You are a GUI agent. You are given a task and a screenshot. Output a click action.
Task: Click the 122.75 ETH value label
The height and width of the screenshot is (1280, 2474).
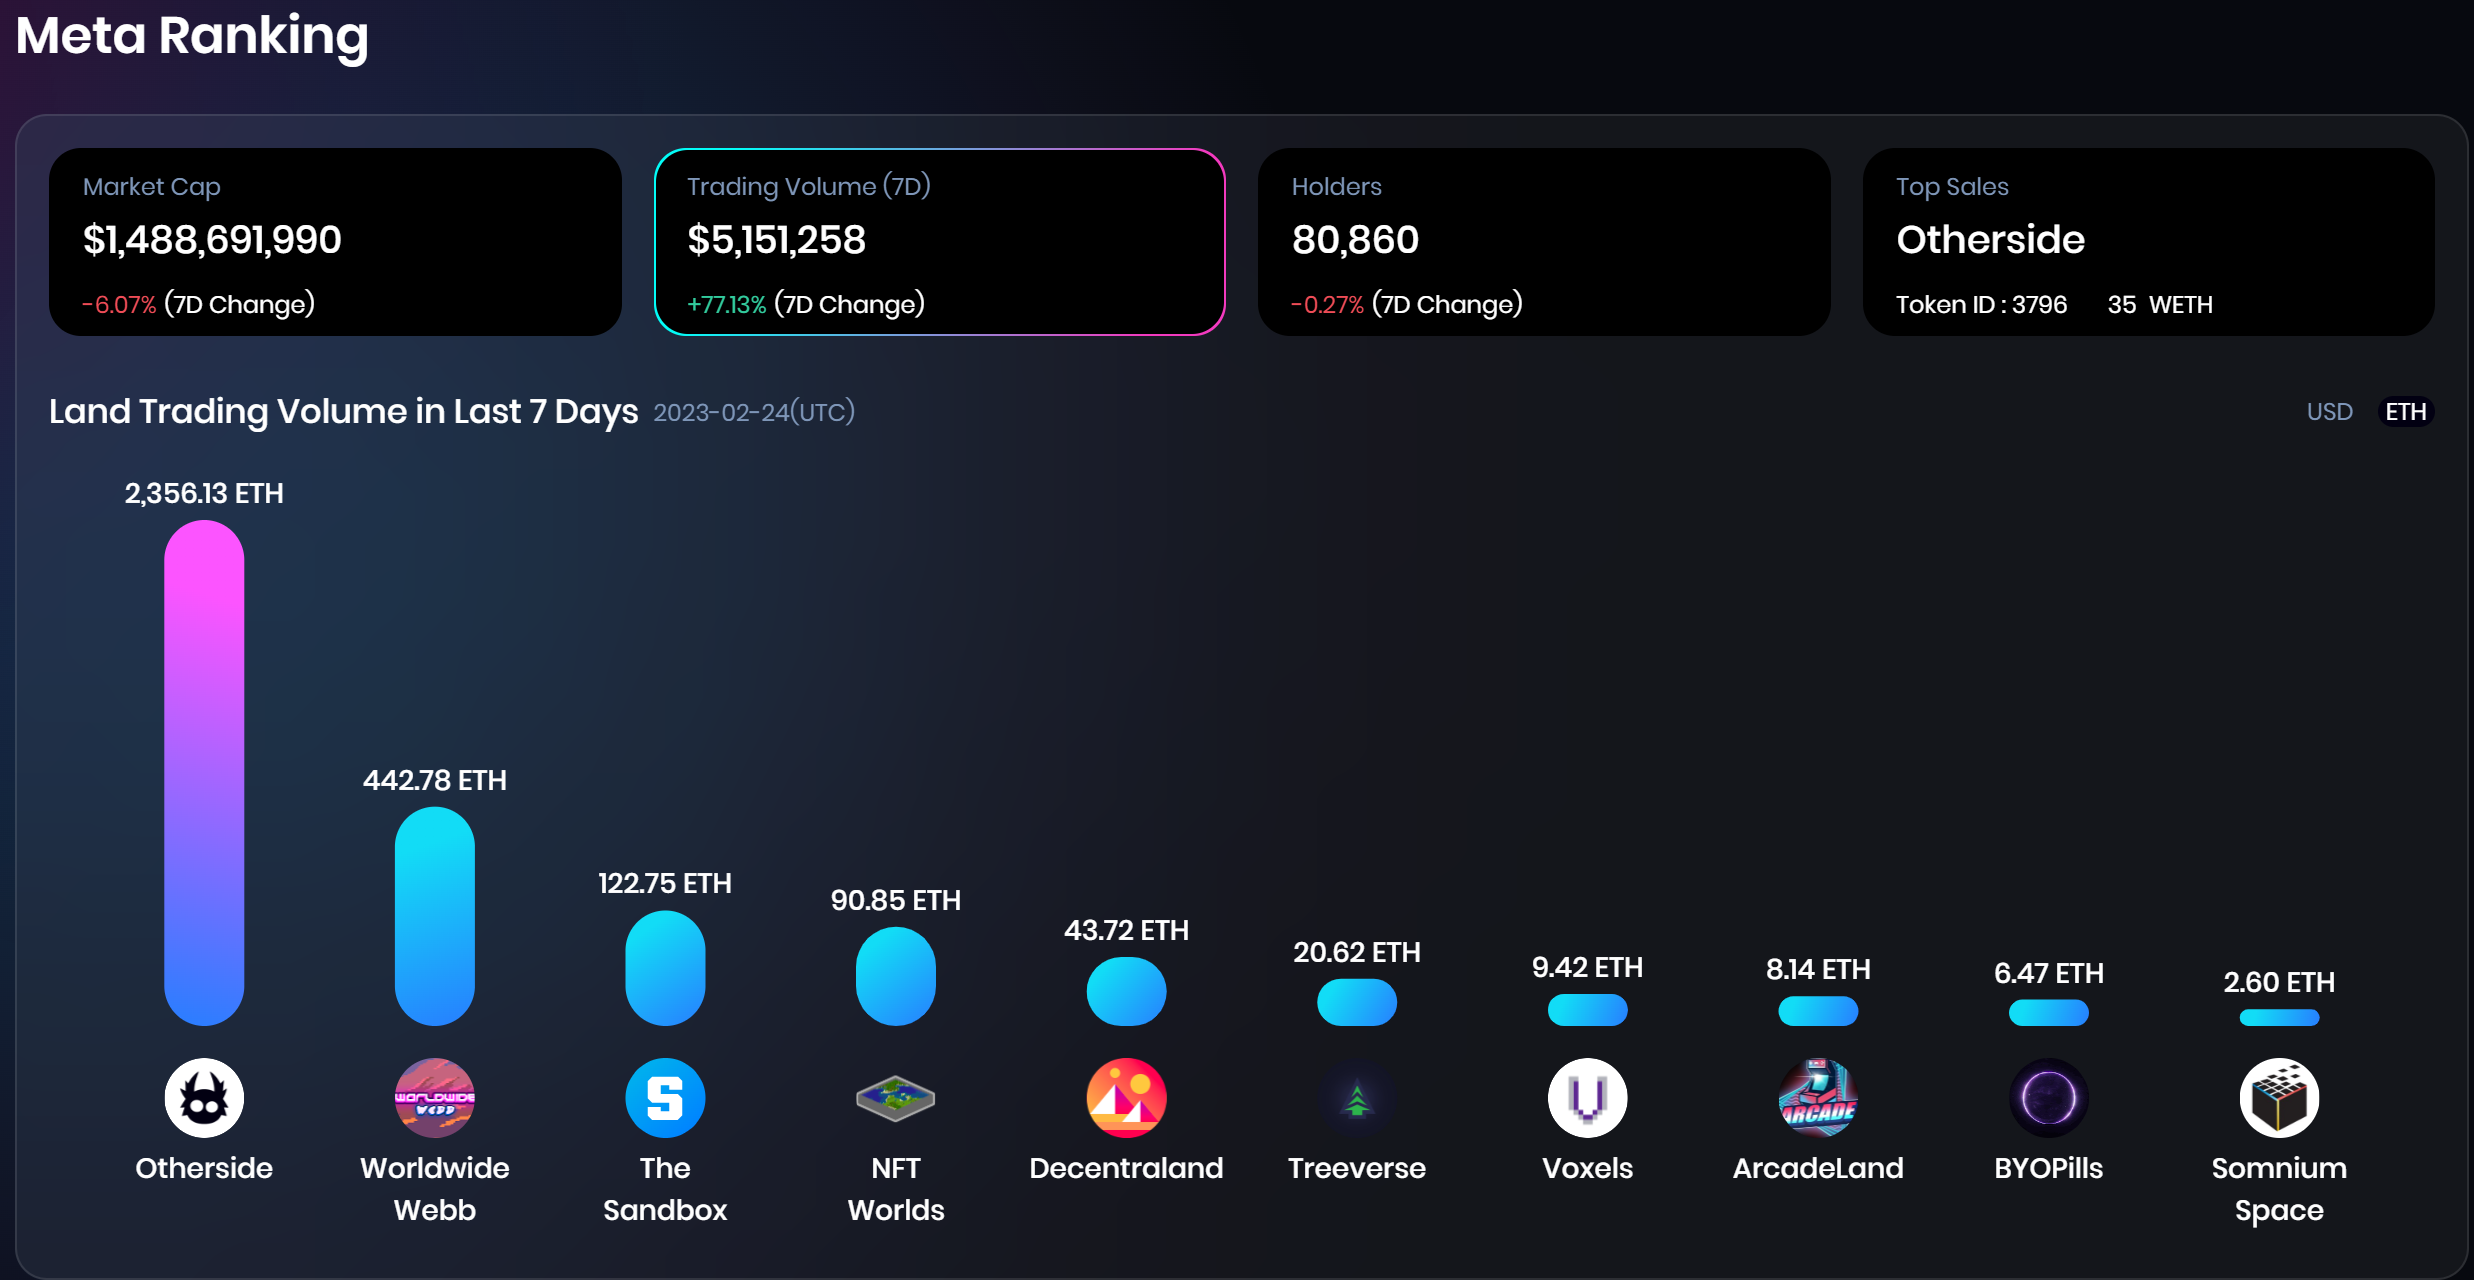coord(665,883)
